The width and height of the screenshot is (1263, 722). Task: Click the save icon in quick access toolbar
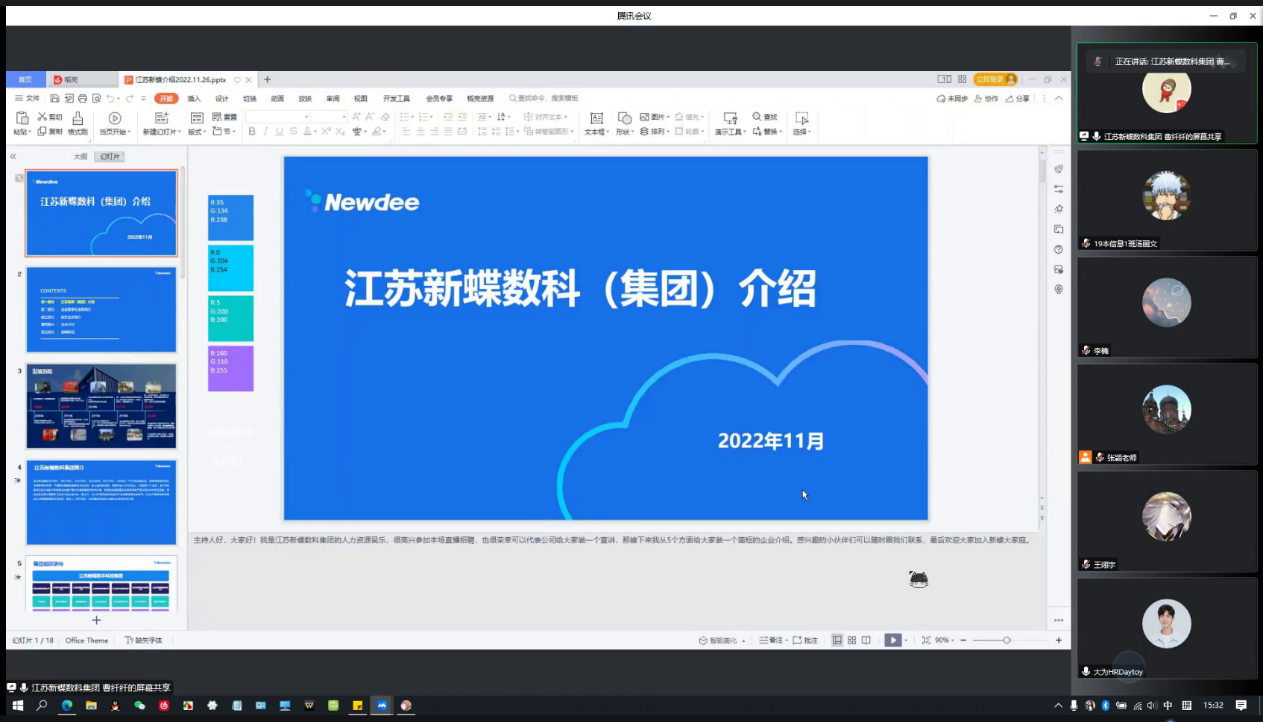[56, 99]
